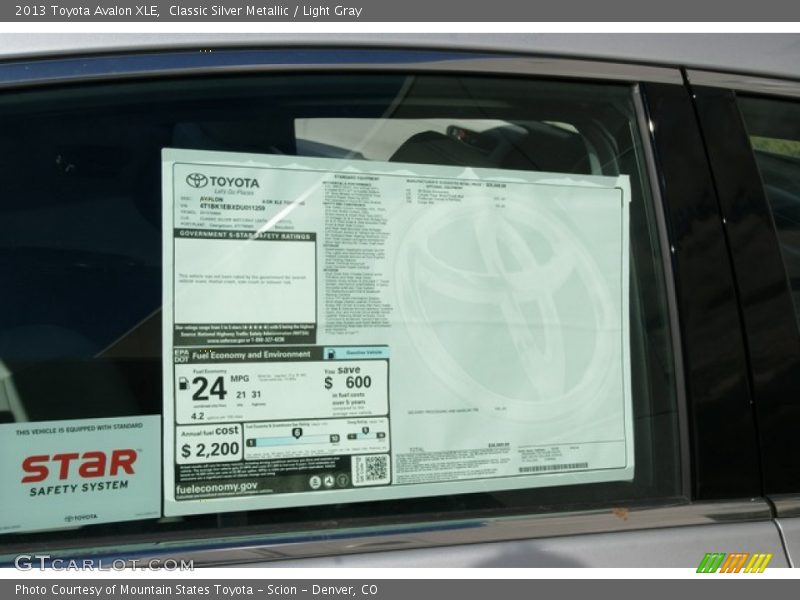
Task: Open the fueleconomy.gov link
Action: 213,489
